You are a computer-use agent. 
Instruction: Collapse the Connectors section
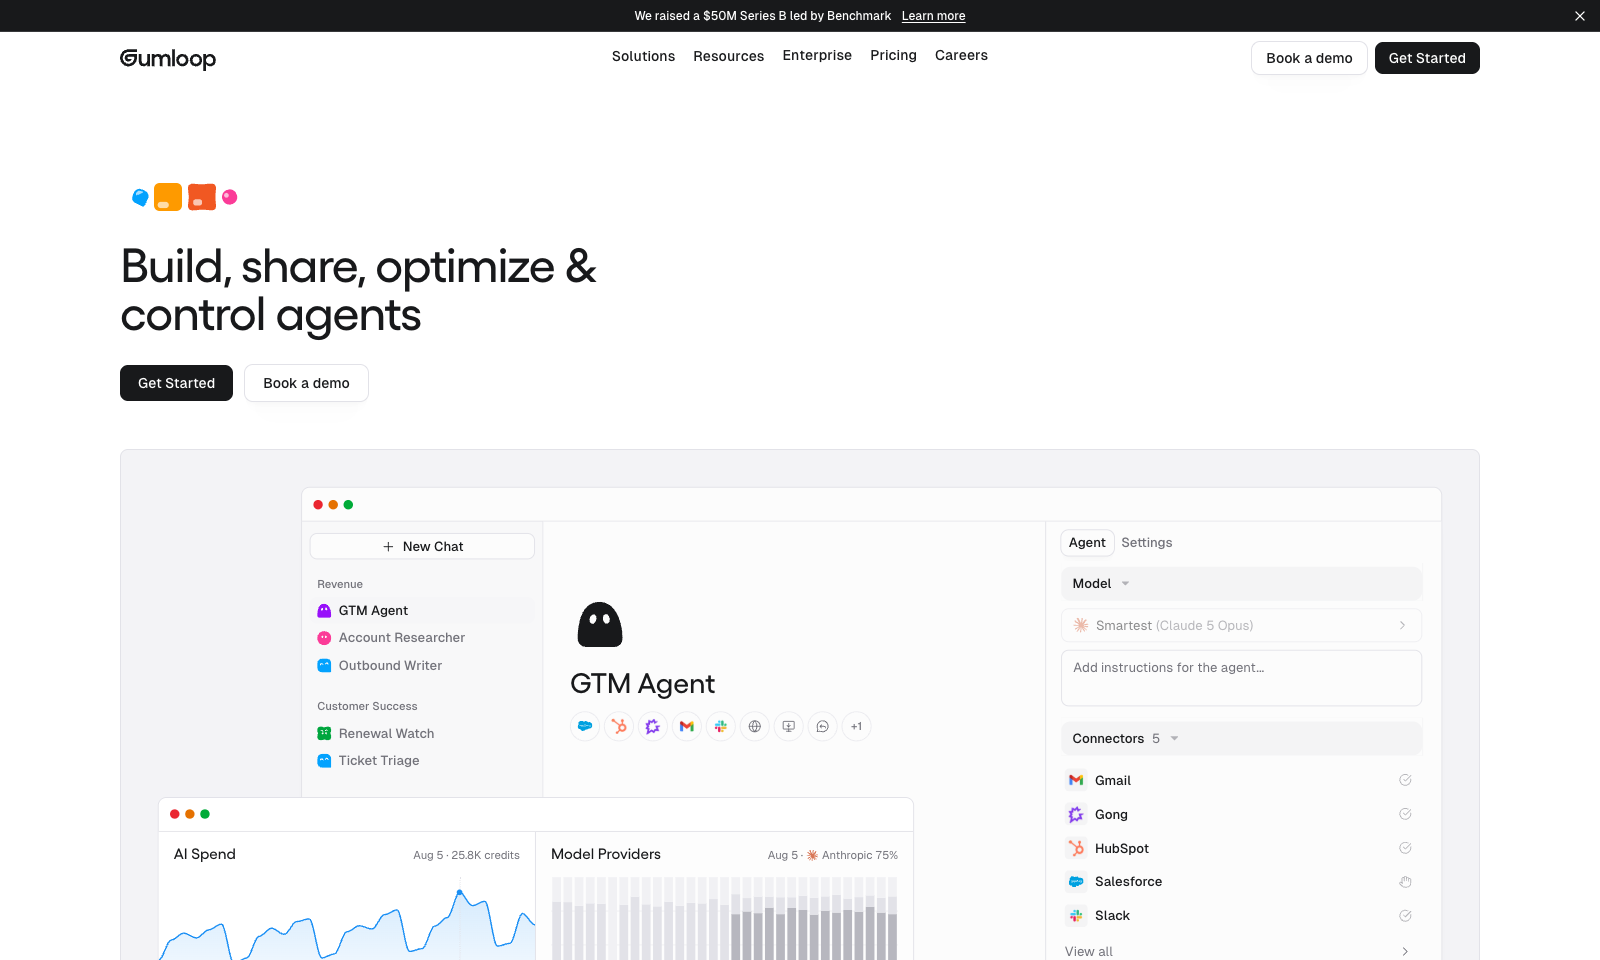click(1241, 739)
